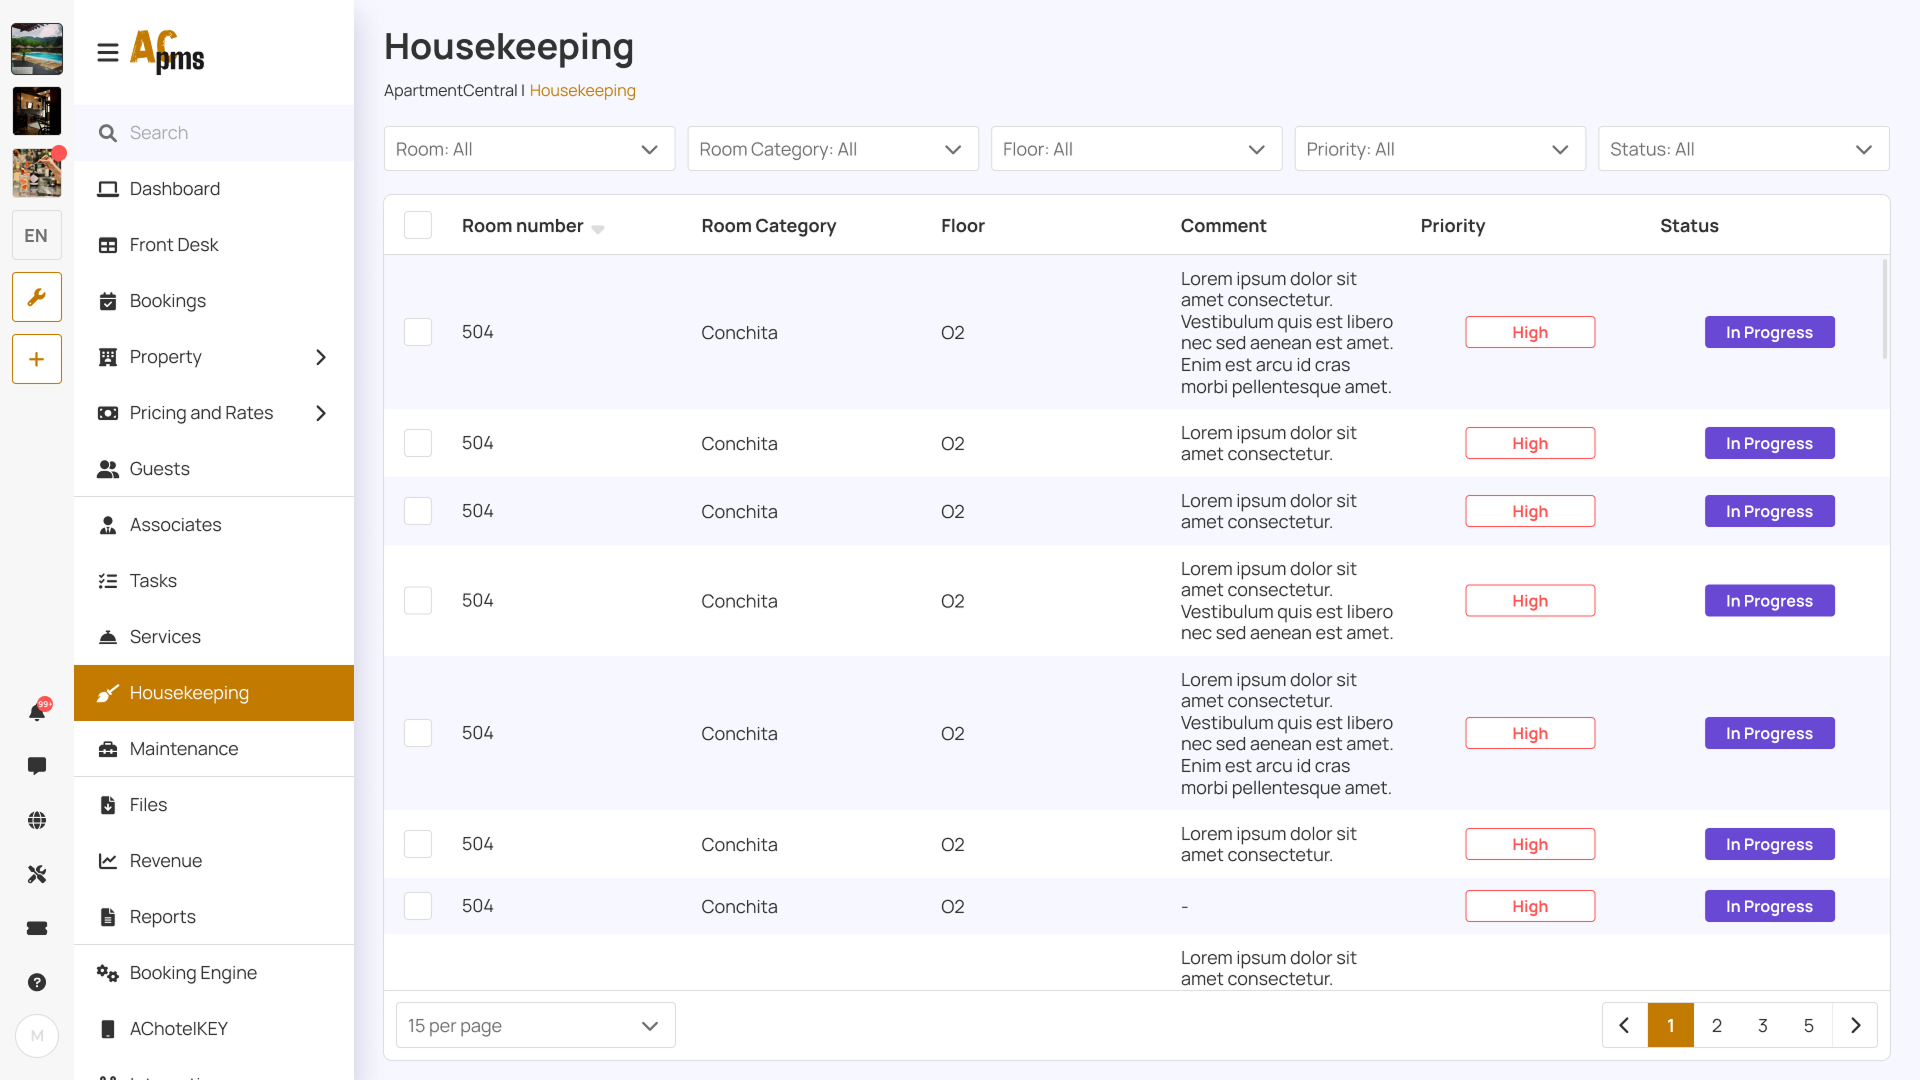Click the ApartmentCentral breadcrumb link
Image resolution: width=1920 pixels, height=1080 pixels.
pos(450,90)
